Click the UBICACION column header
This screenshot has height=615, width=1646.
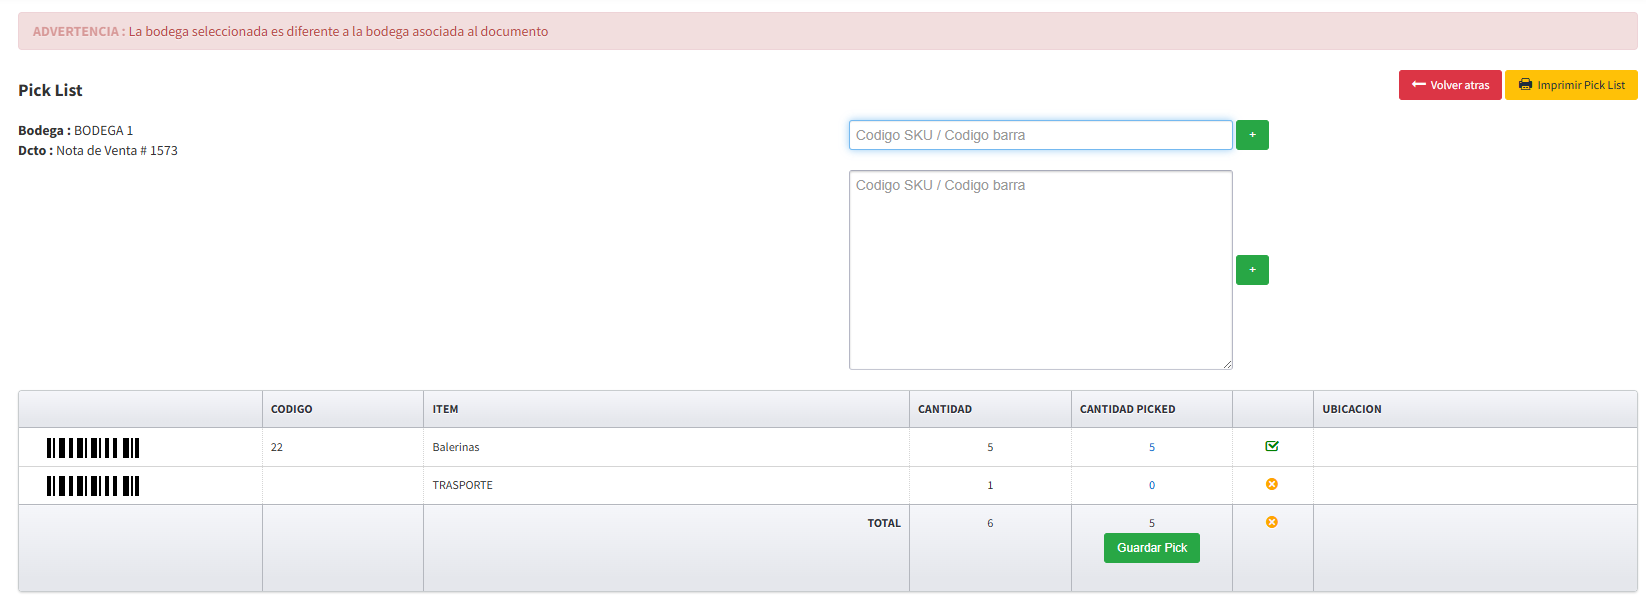point(1351,409)
